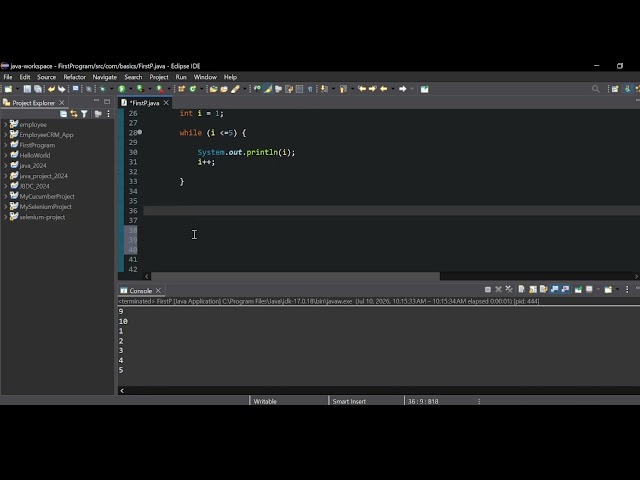Toggle Show Console on standard error change

click(x=565, y=289)
